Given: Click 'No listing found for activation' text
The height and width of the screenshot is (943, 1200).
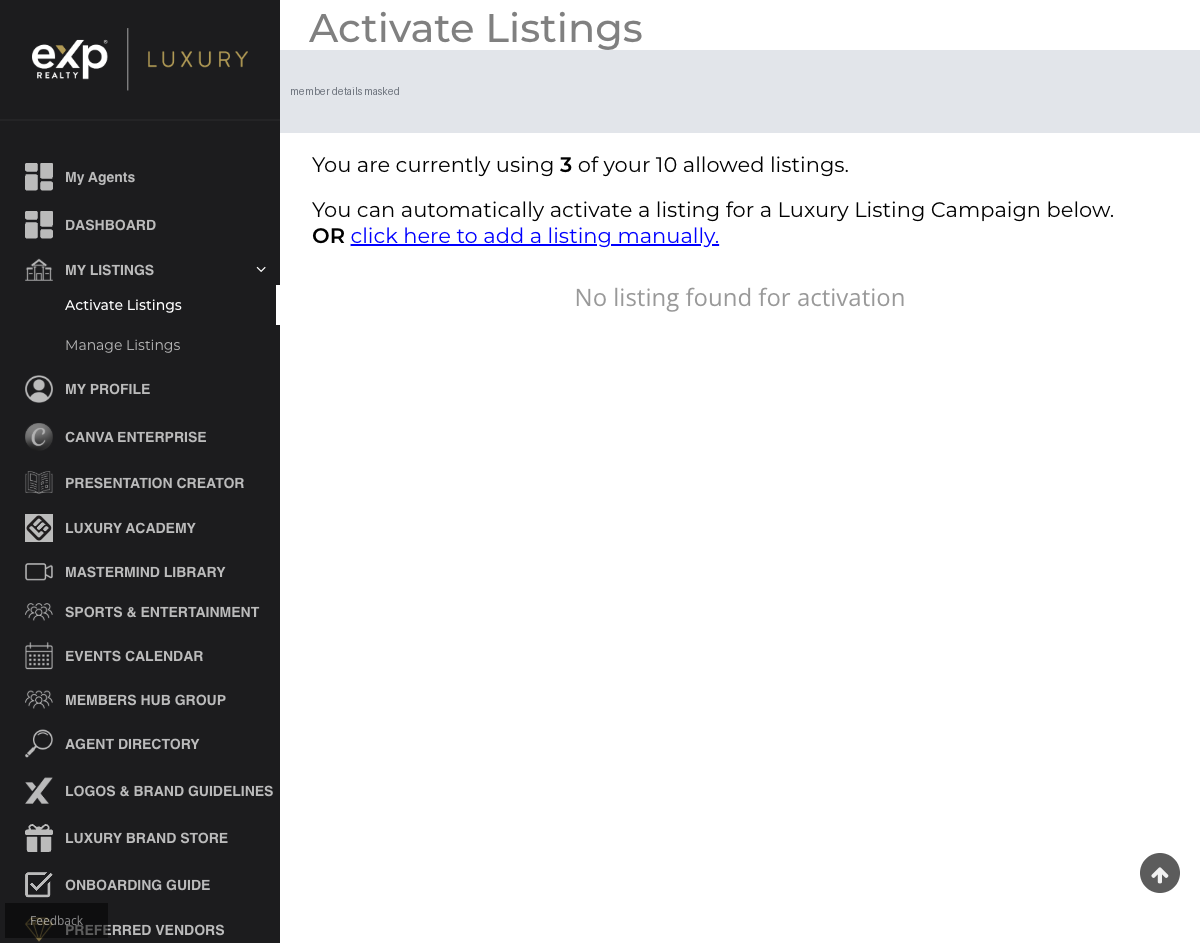Looking at the screenshot, I should (740, 298).
